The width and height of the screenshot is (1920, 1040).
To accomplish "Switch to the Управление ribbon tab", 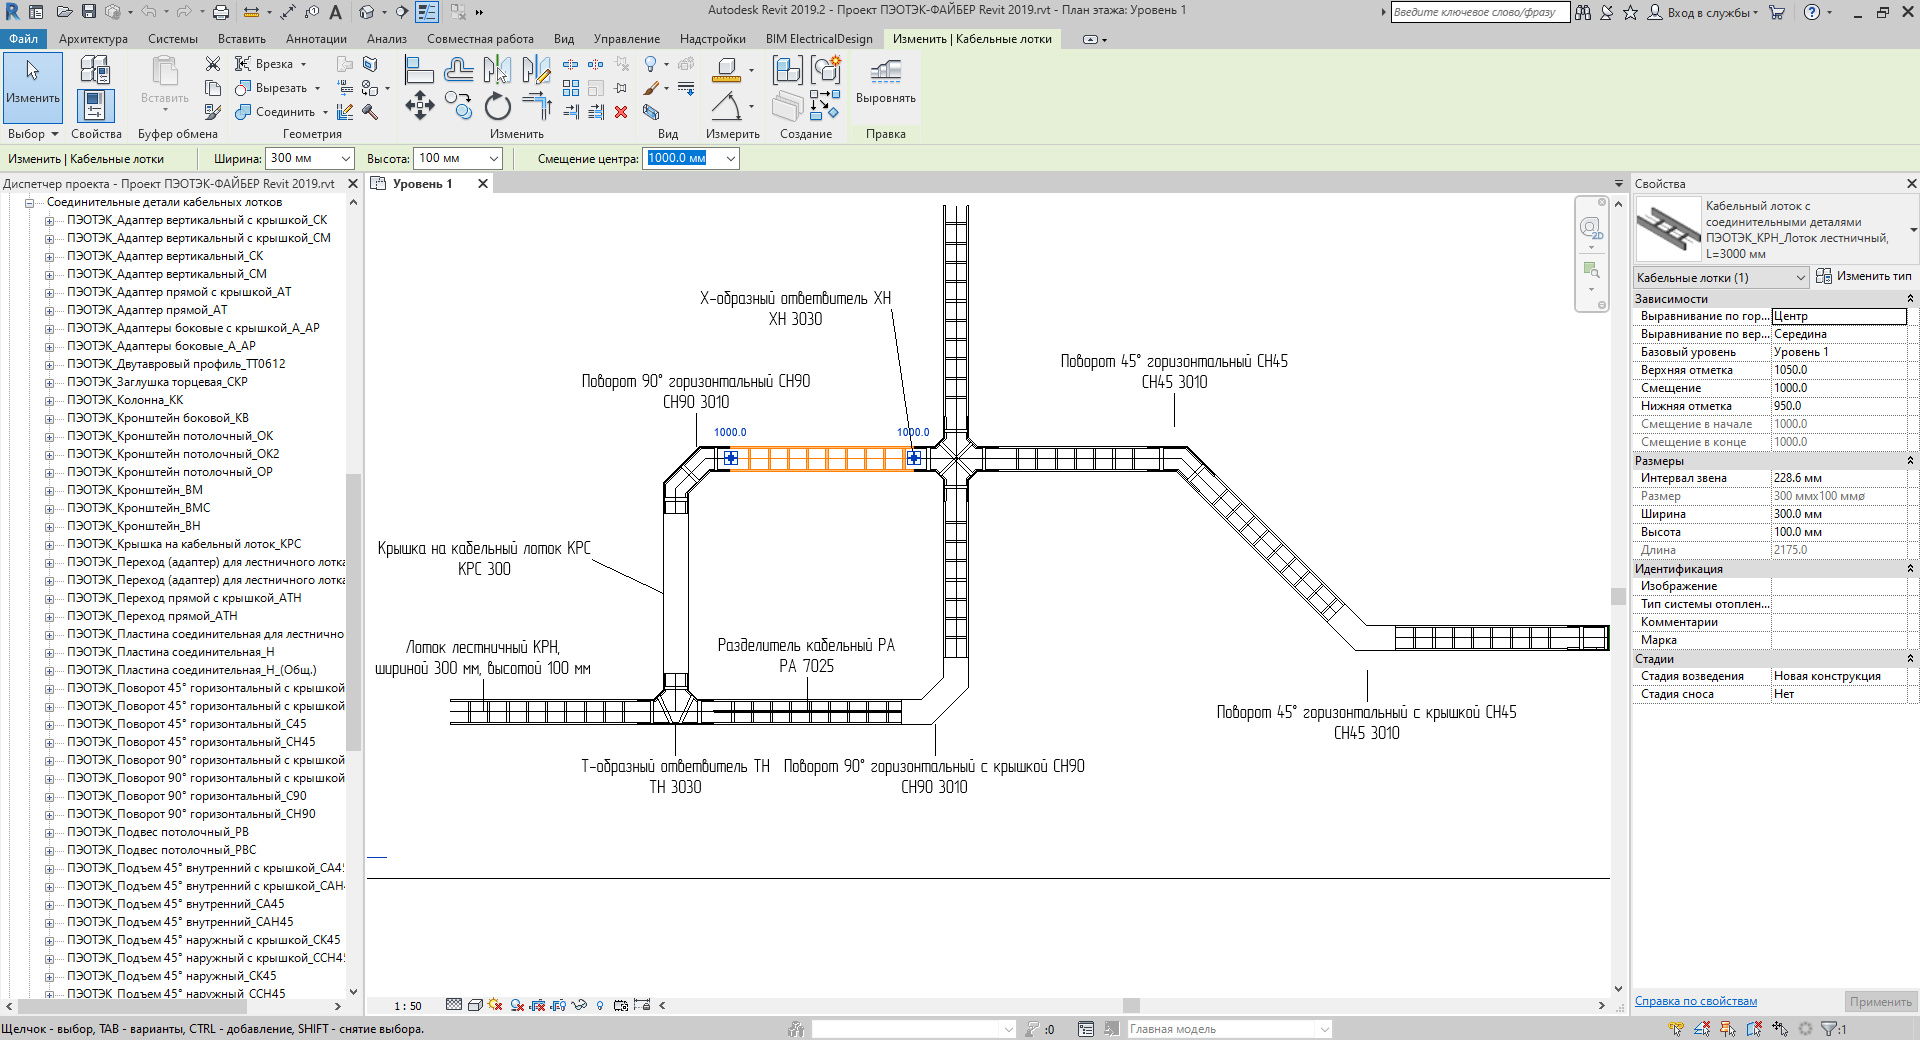I will coord(627,39).
